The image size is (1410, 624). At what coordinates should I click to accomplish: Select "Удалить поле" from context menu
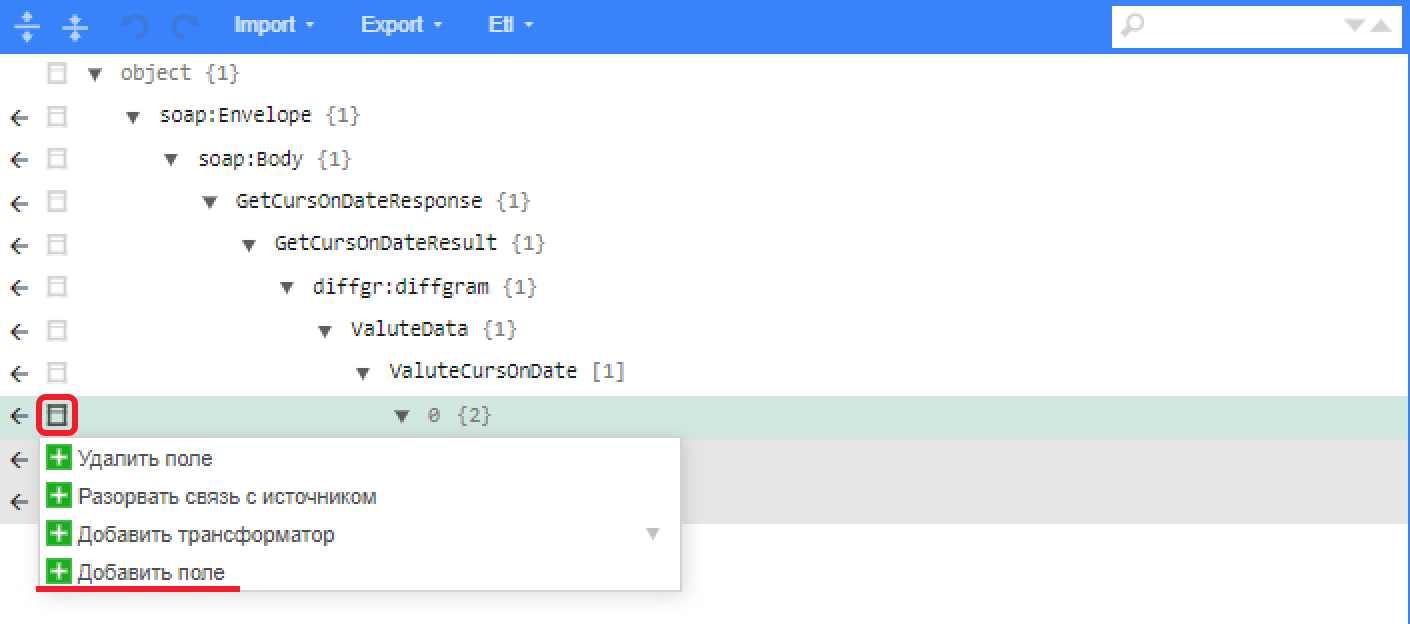pos(145,459)
